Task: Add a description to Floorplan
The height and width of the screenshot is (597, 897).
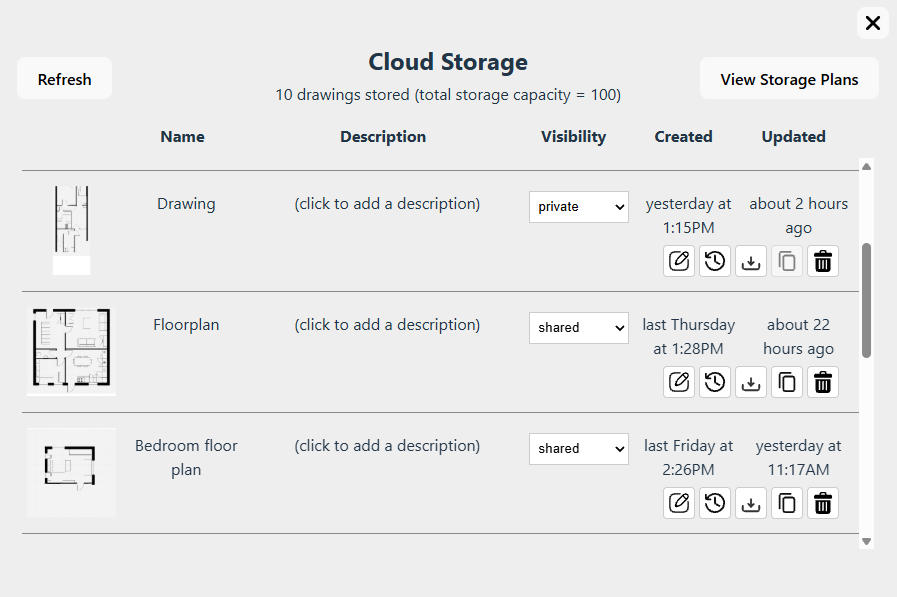Action: coord(387,325)
